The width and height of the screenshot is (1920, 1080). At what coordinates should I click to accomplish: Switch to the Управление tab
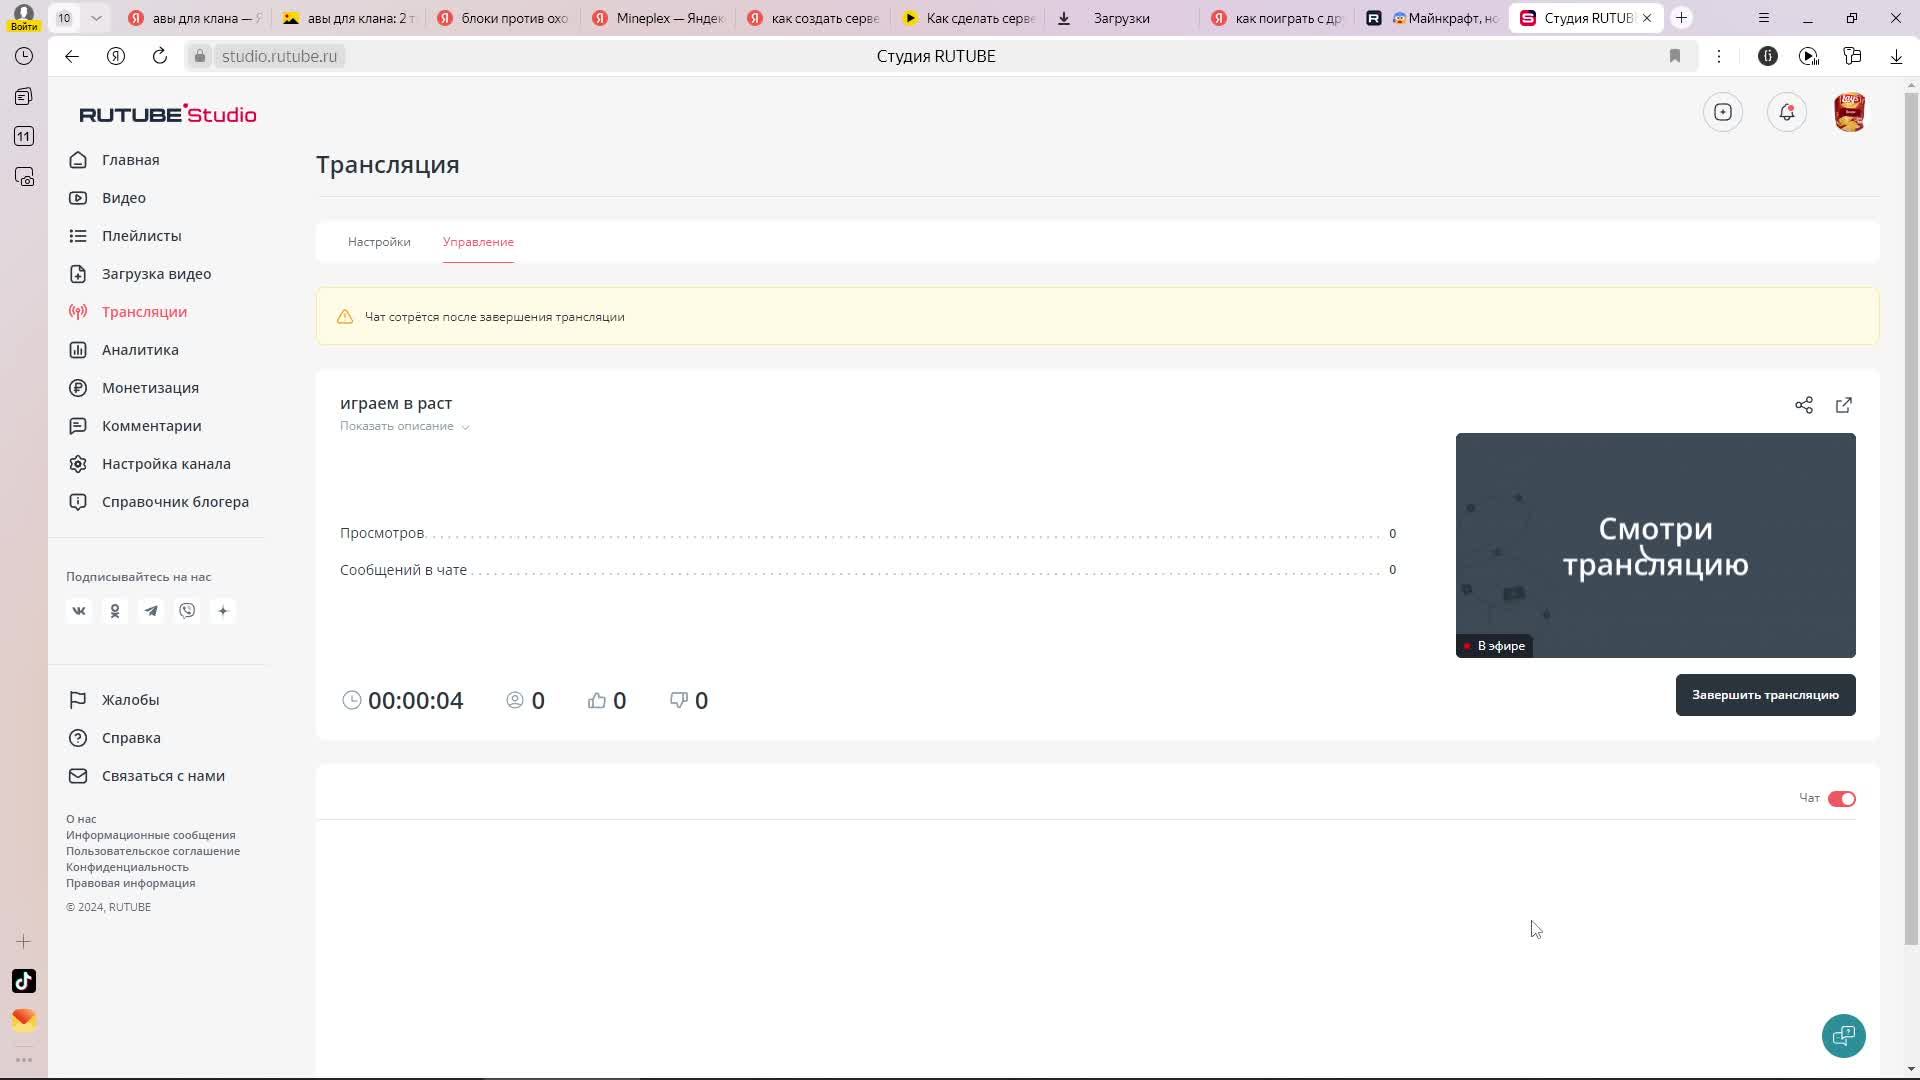point(478,242)
